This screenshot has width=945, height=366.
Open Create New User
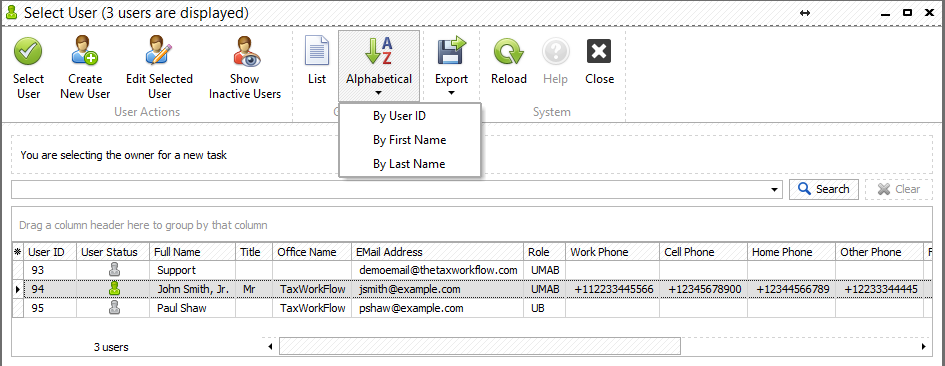tap(85, 68)
